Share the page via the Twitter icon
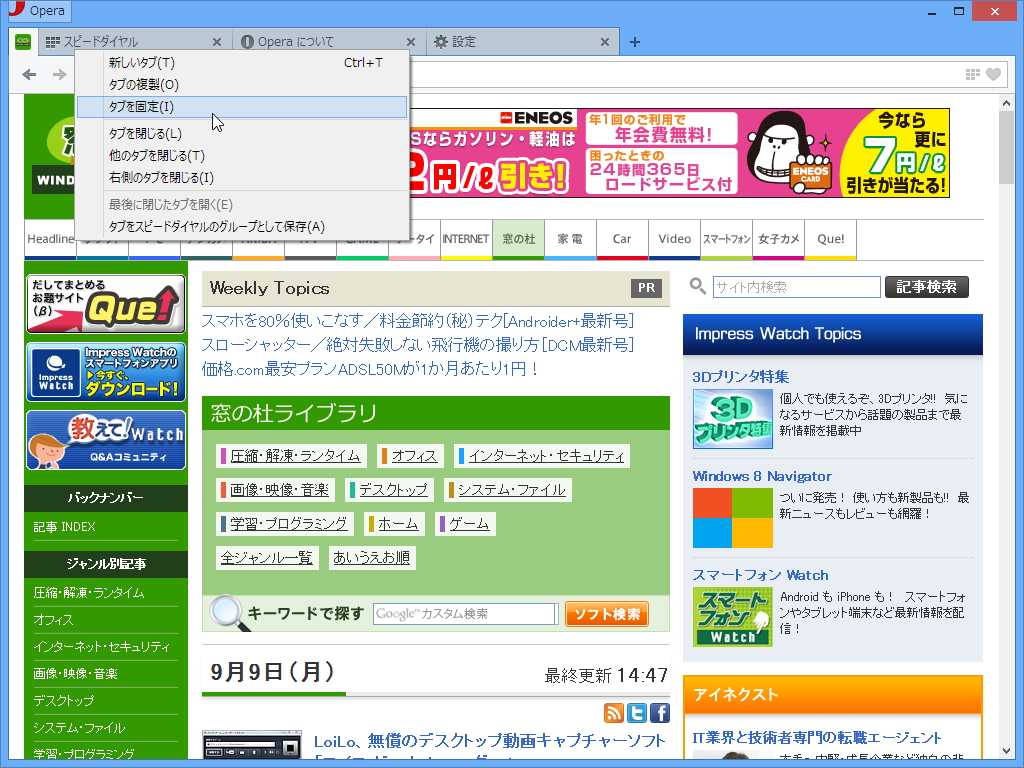Viewport: 1024px width, 768px height. pos(636,713)
